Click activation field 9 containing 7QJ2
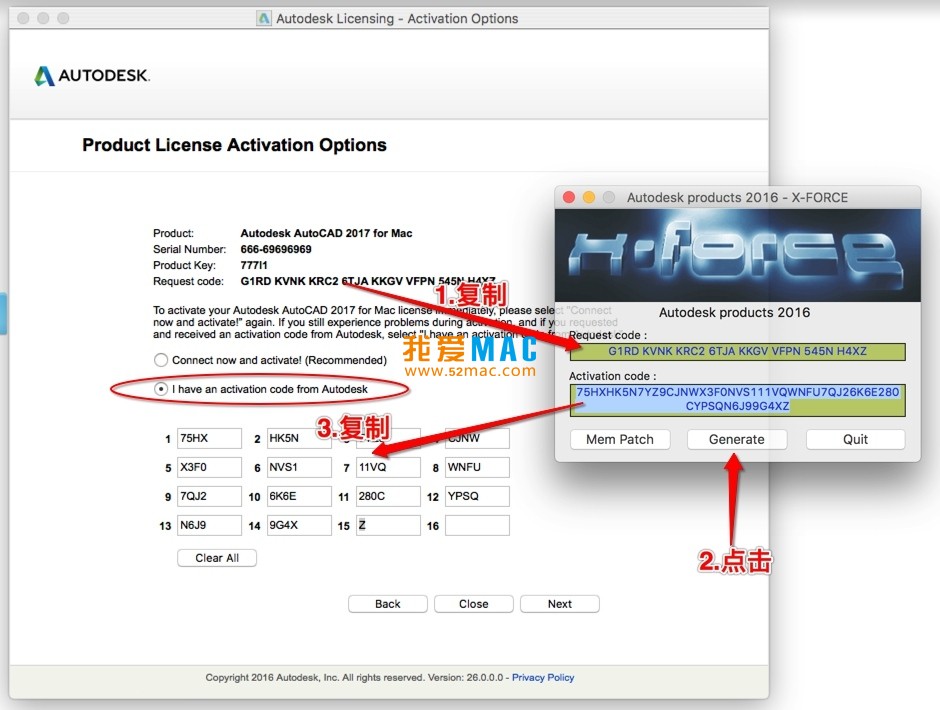The width and height of the screenshot is (940, 710). click(209, 497)
